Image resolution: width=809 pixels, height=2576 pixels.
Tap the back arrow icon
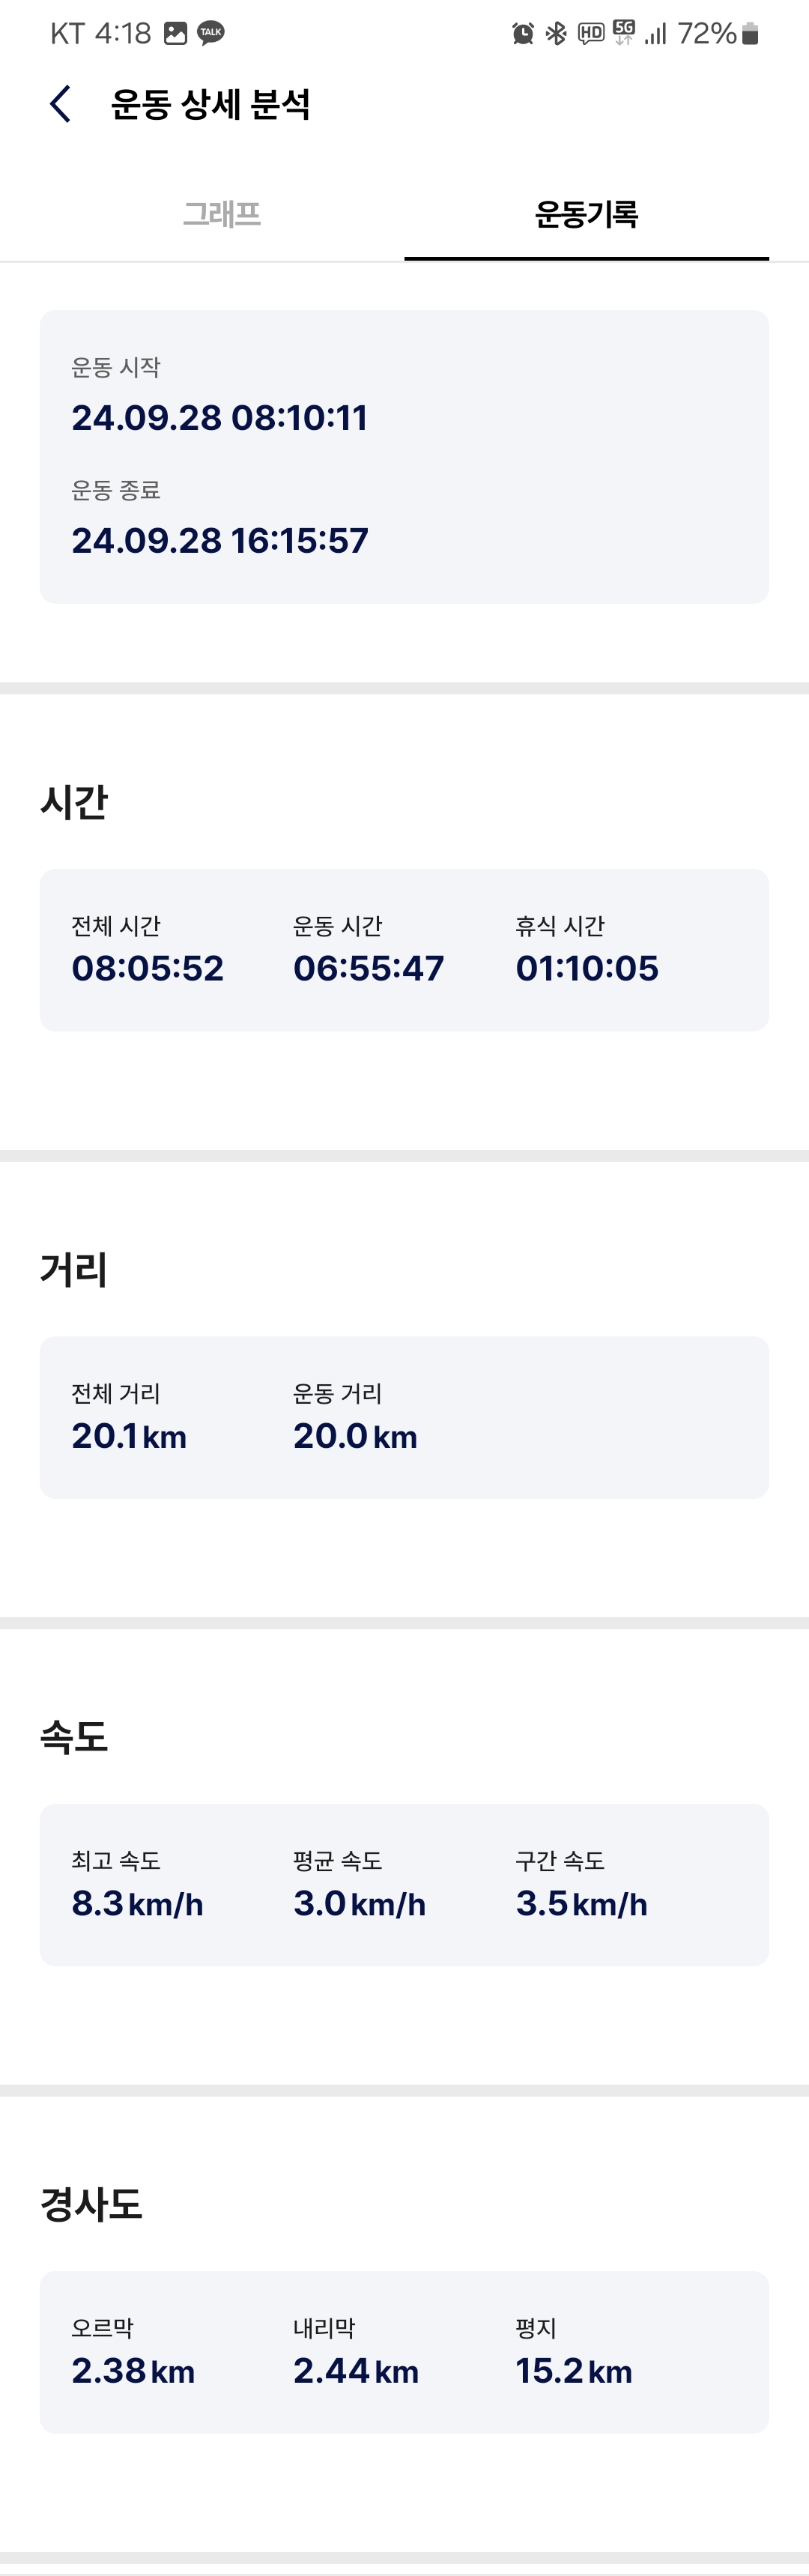[x=60, y=104]
